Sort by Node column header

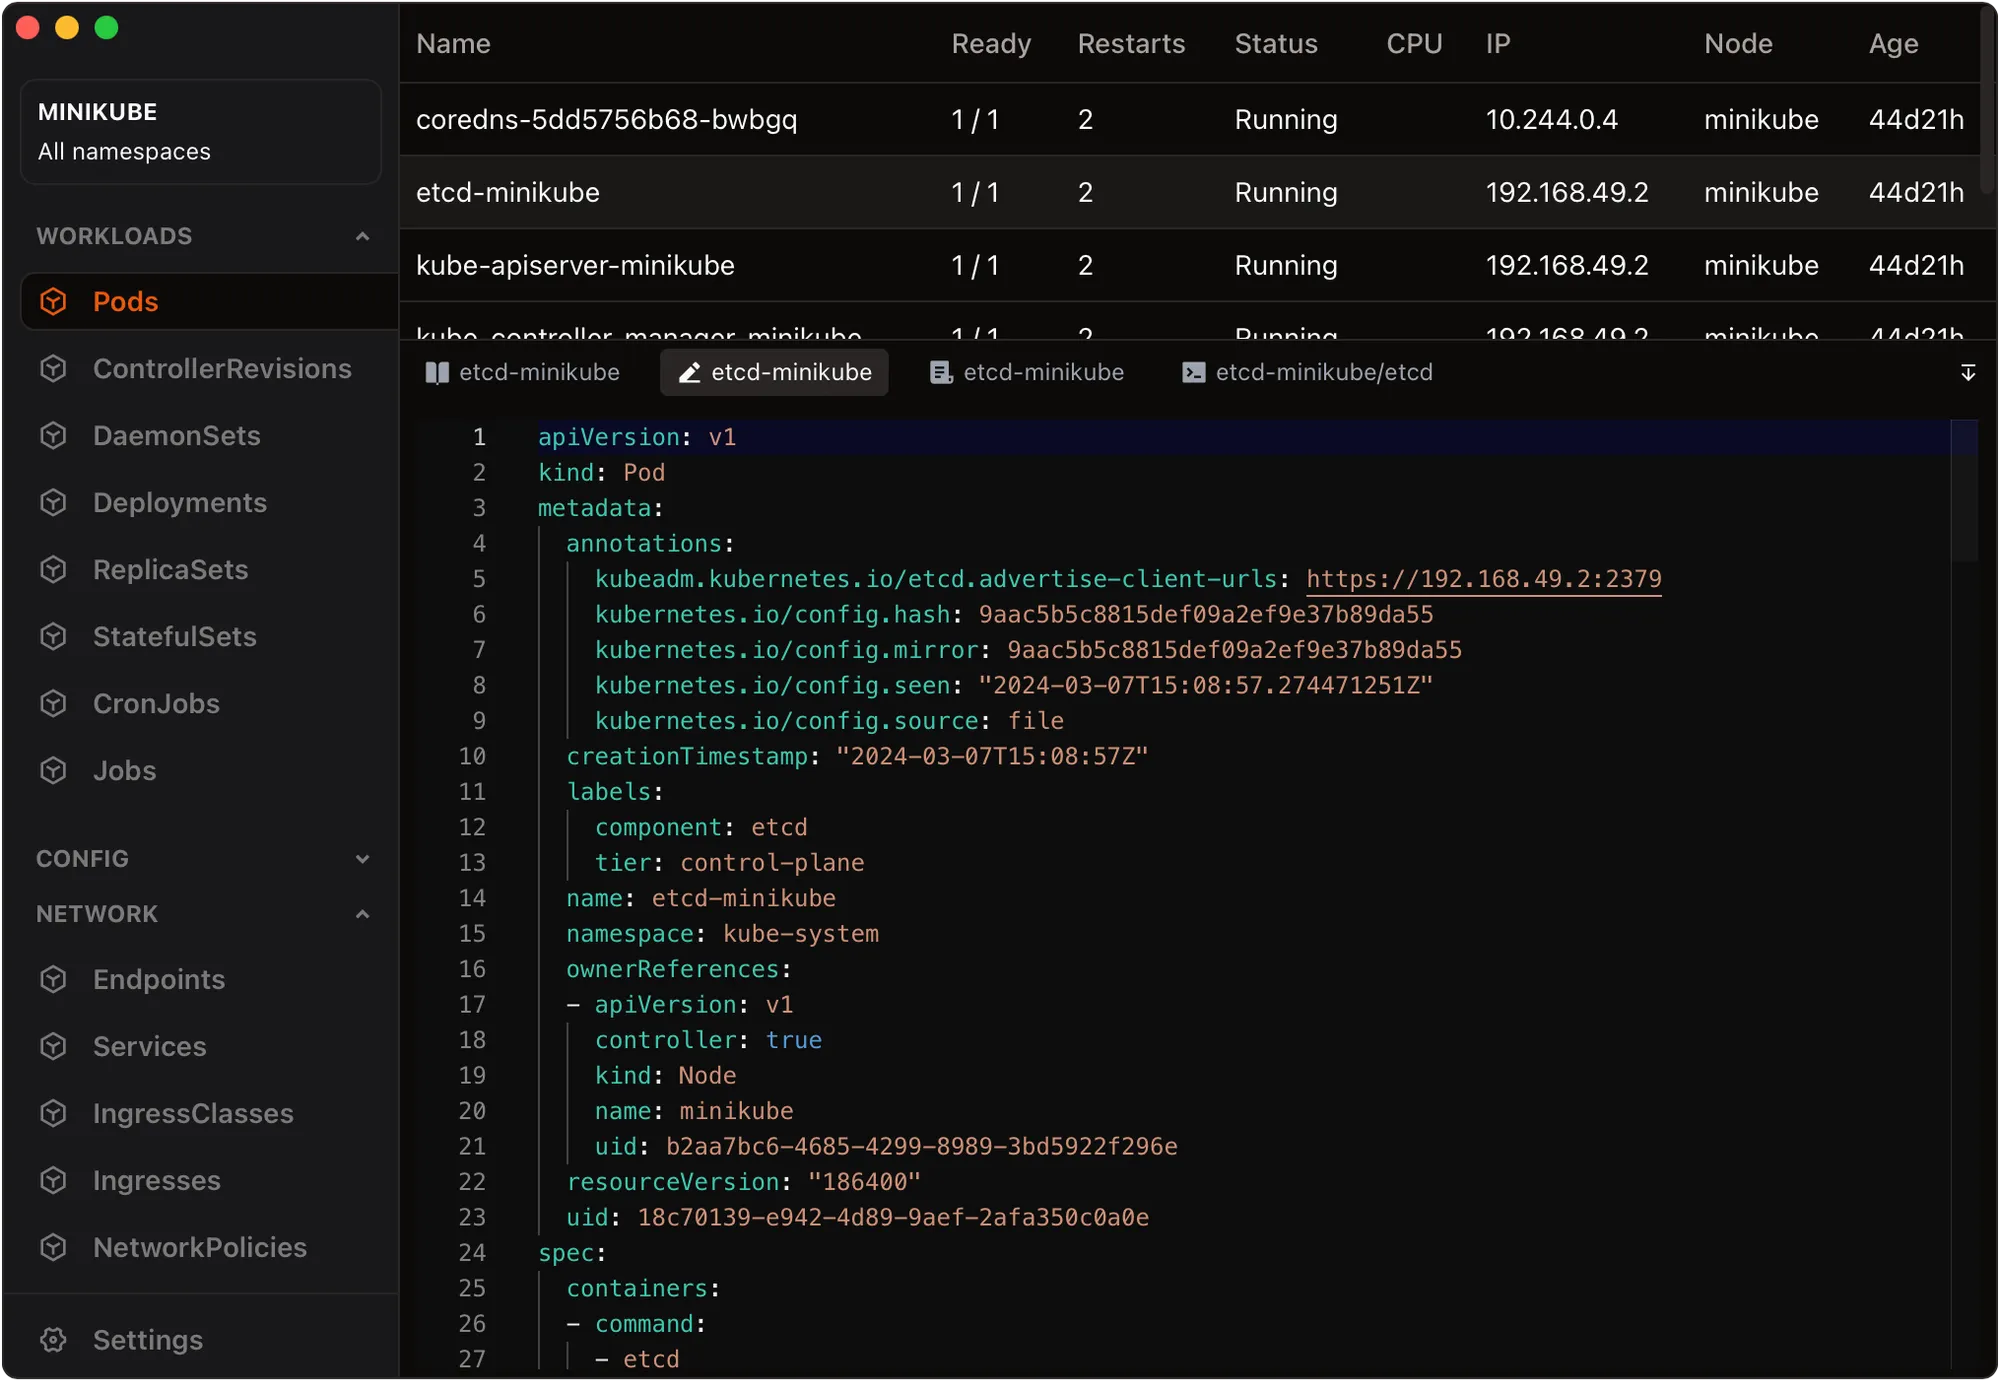coord(1738,43)
